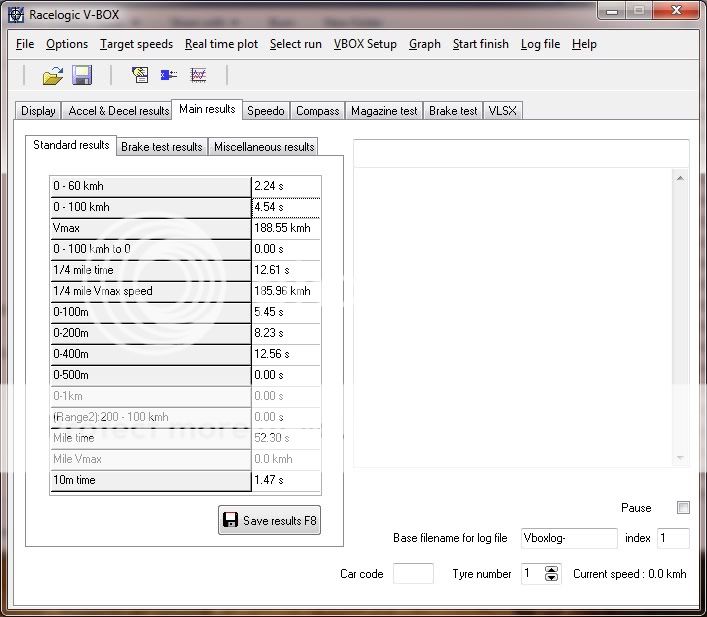Viewport: 707px width, 617px height.
Task: Select the blue VBOX connection toolbar icon
Action: (169, 75)
